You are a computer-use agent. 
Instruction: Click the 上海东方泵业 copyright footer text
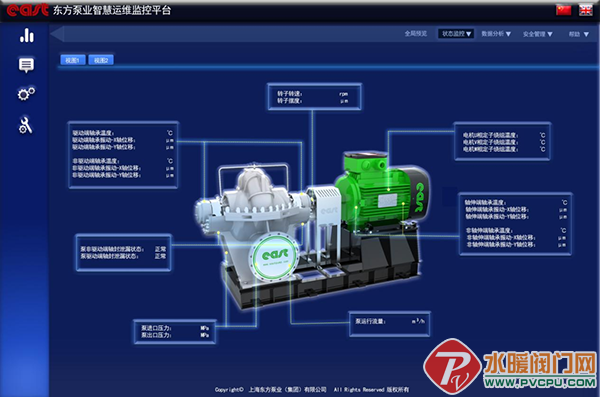pyautogui.click(x=288, y=390)
